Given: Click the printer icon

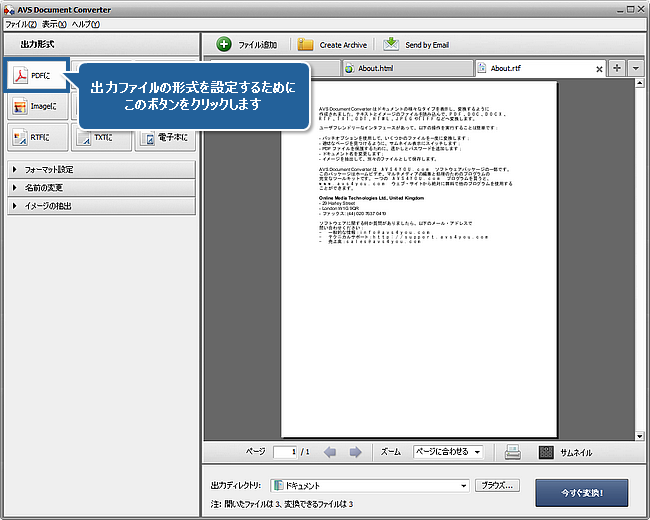Looking at the screenshot, I should coord(512,452).
